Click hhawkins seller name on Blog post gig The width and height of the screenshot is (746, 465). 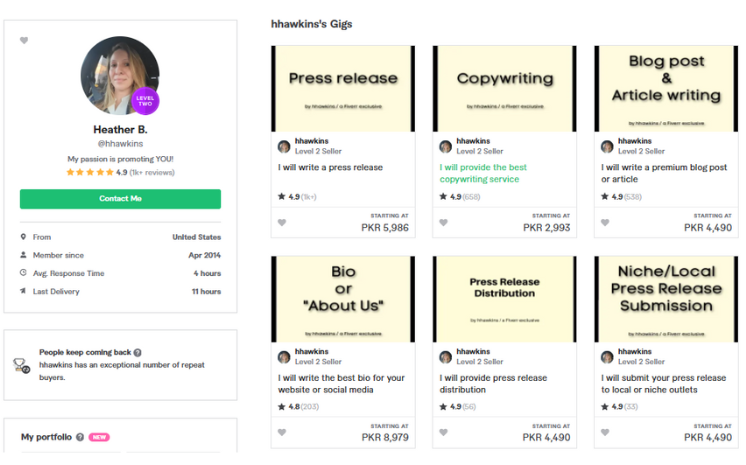click(x=634, y=141)
